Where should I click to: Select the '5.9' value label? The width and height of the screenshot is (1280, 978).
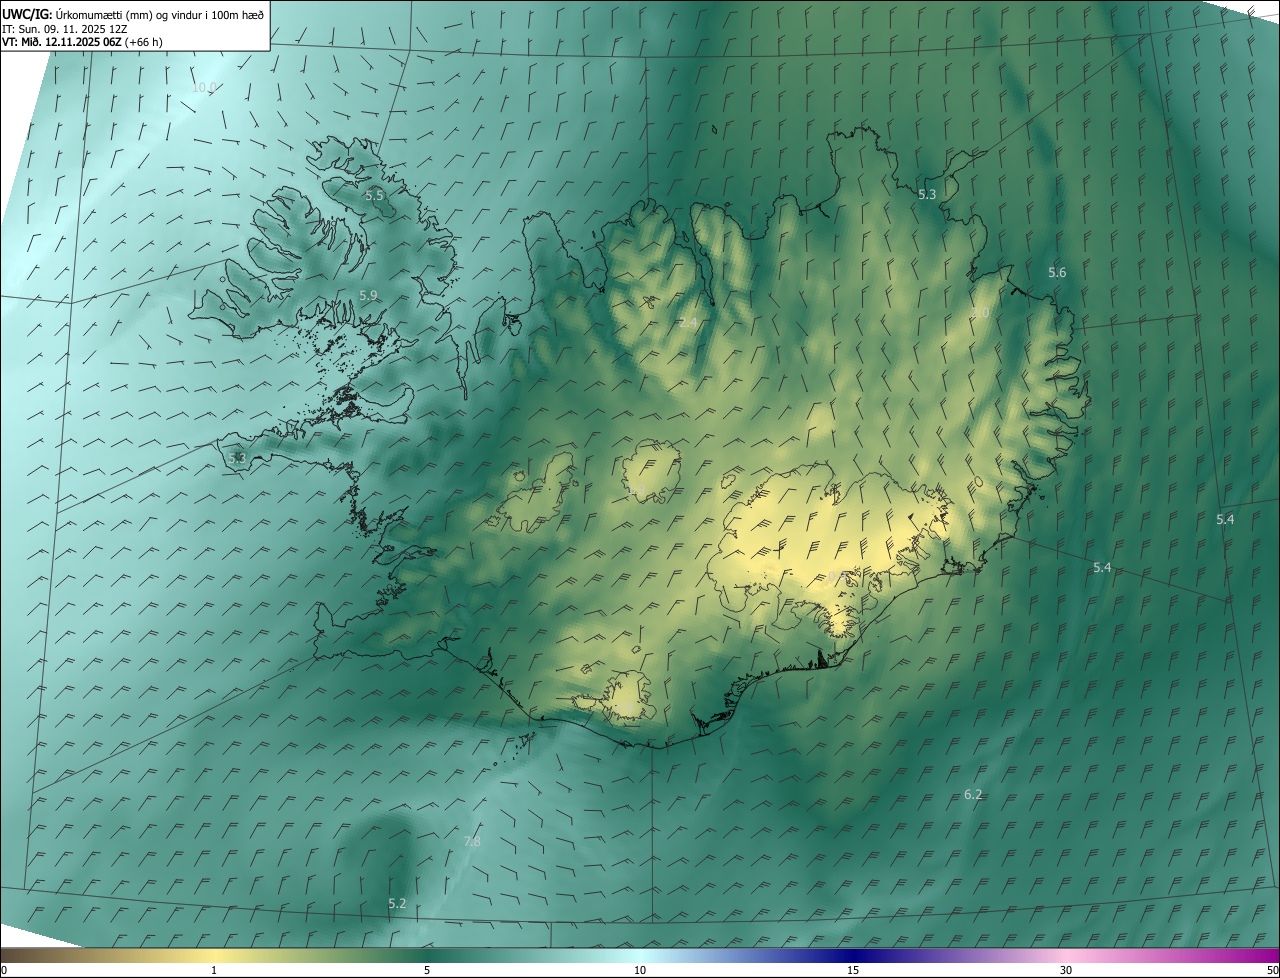point(368,296)
